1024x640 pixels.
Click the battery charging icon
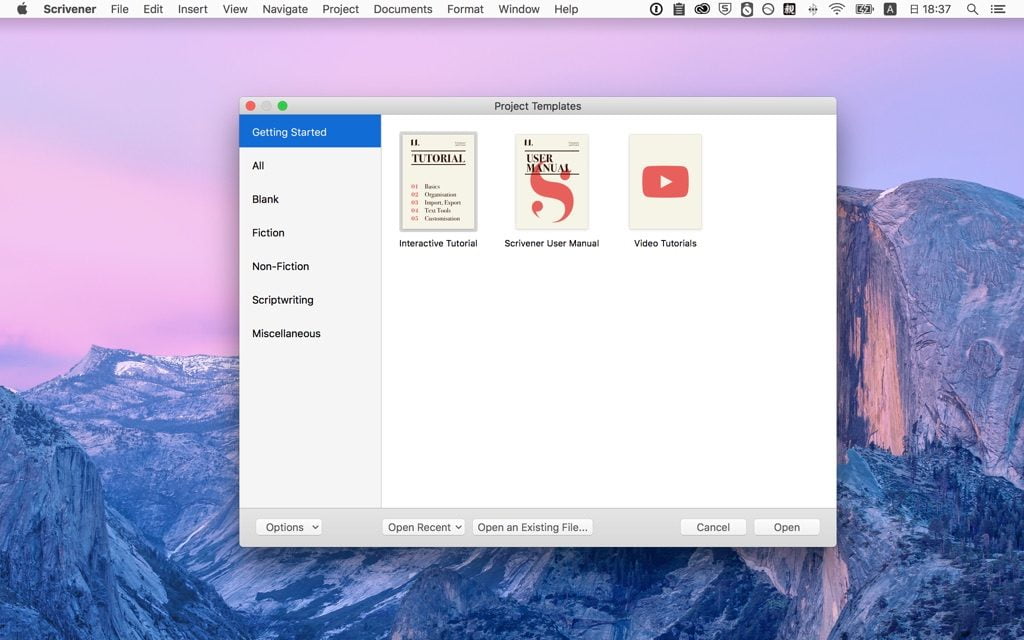pyautogui.click(x=865, y=9)
